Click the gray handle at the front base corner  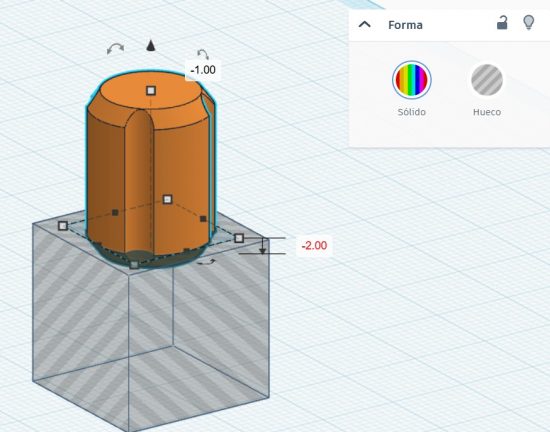pos(134,264)
